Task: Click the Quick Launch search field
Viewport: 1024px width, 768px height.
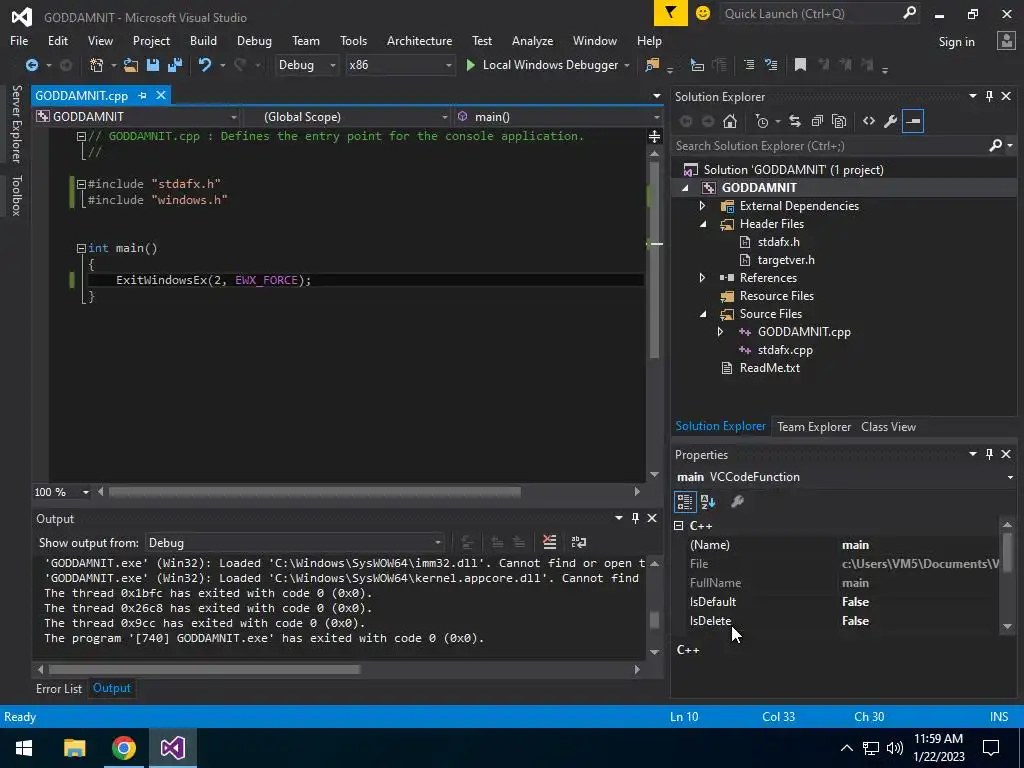Action: (x=810, y=13)
